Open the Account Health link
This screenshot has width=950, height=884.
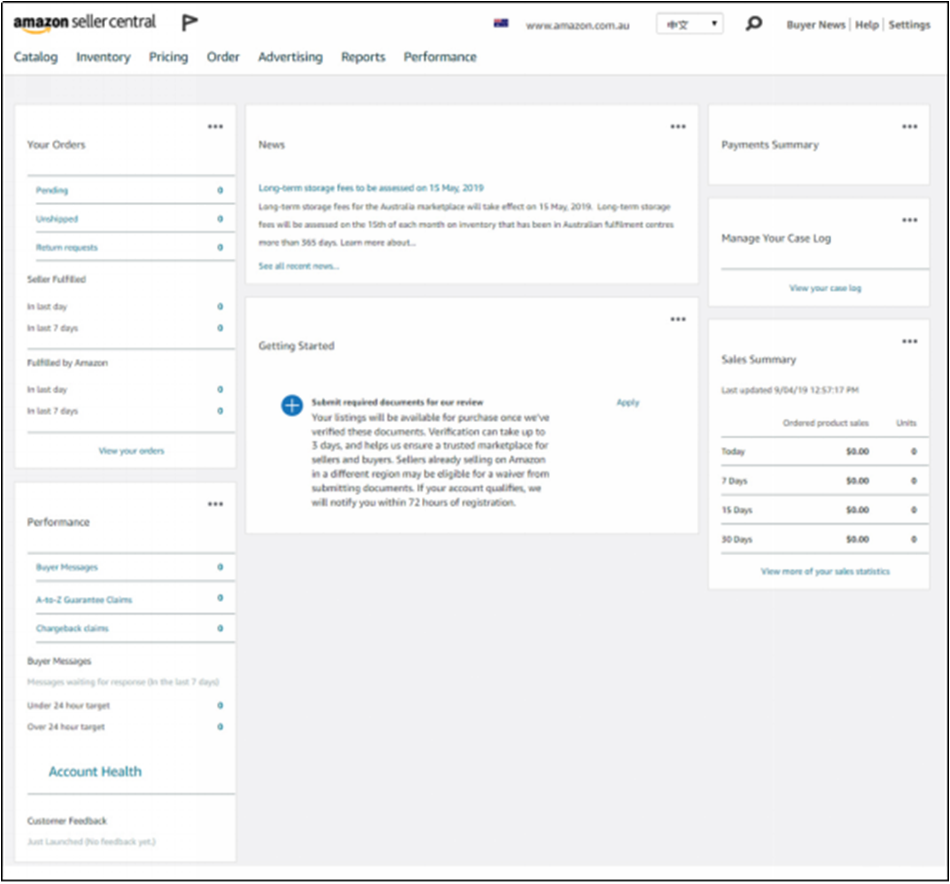[95, 772]
